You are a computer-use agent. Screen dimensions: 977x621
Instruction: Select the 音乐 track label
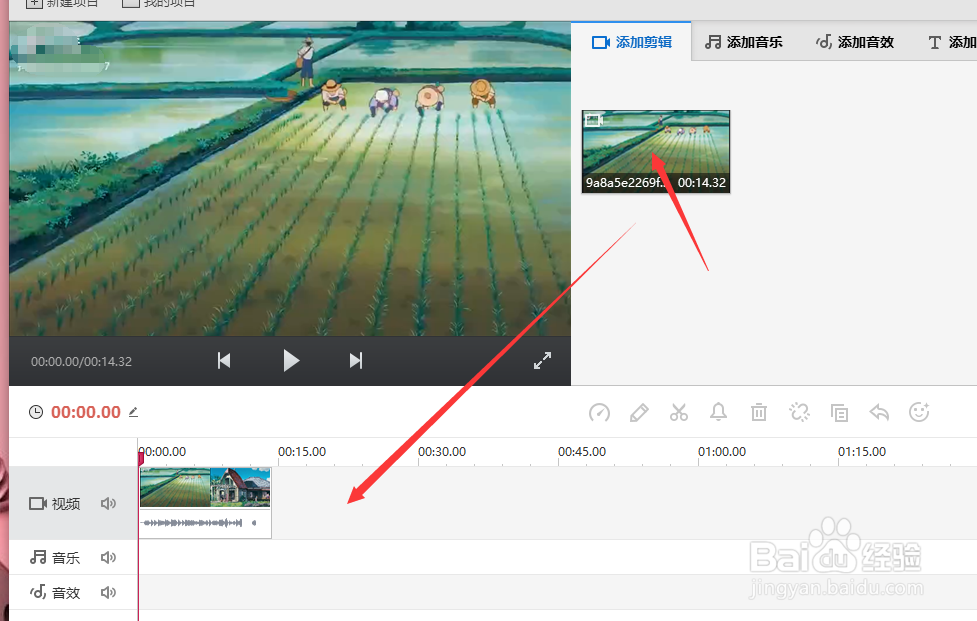(x=55, y=557)
